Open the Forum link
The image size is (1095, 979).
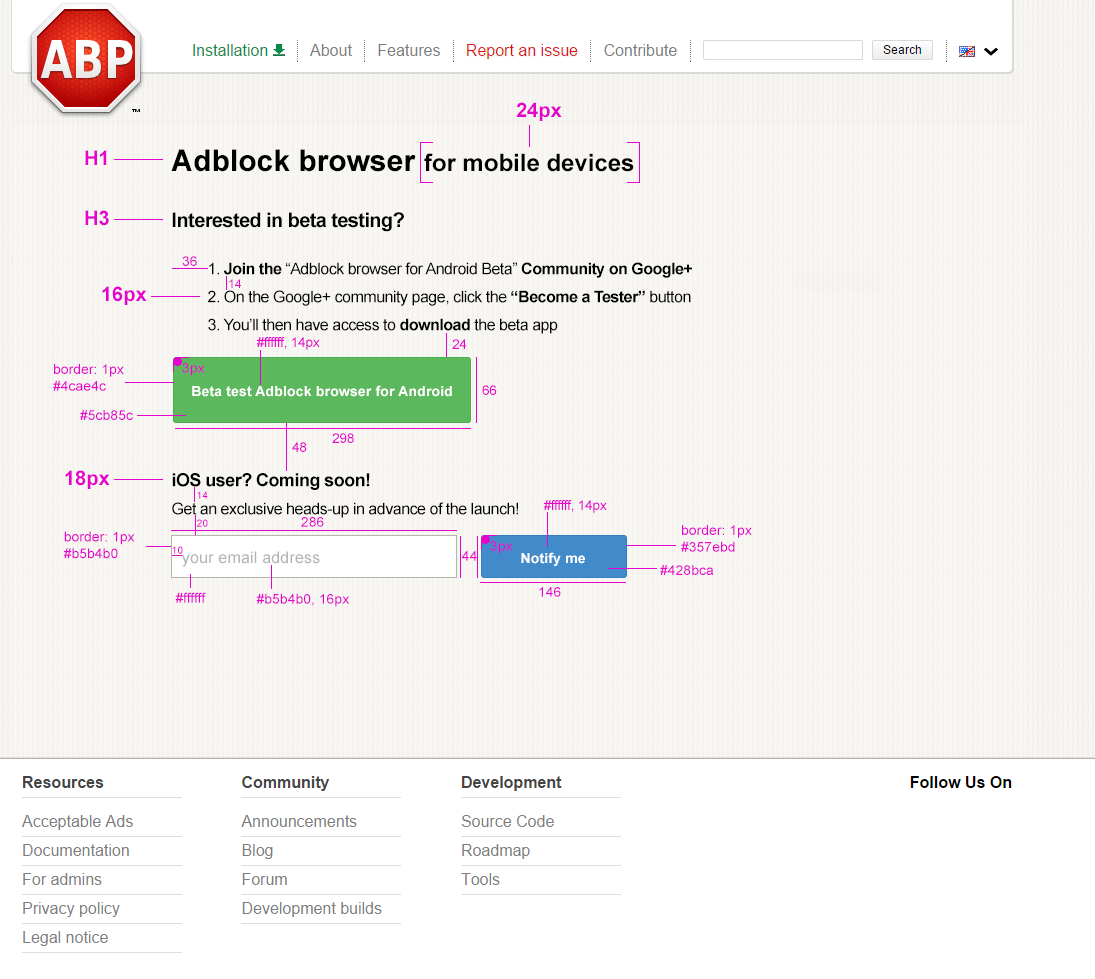[264, 879]
